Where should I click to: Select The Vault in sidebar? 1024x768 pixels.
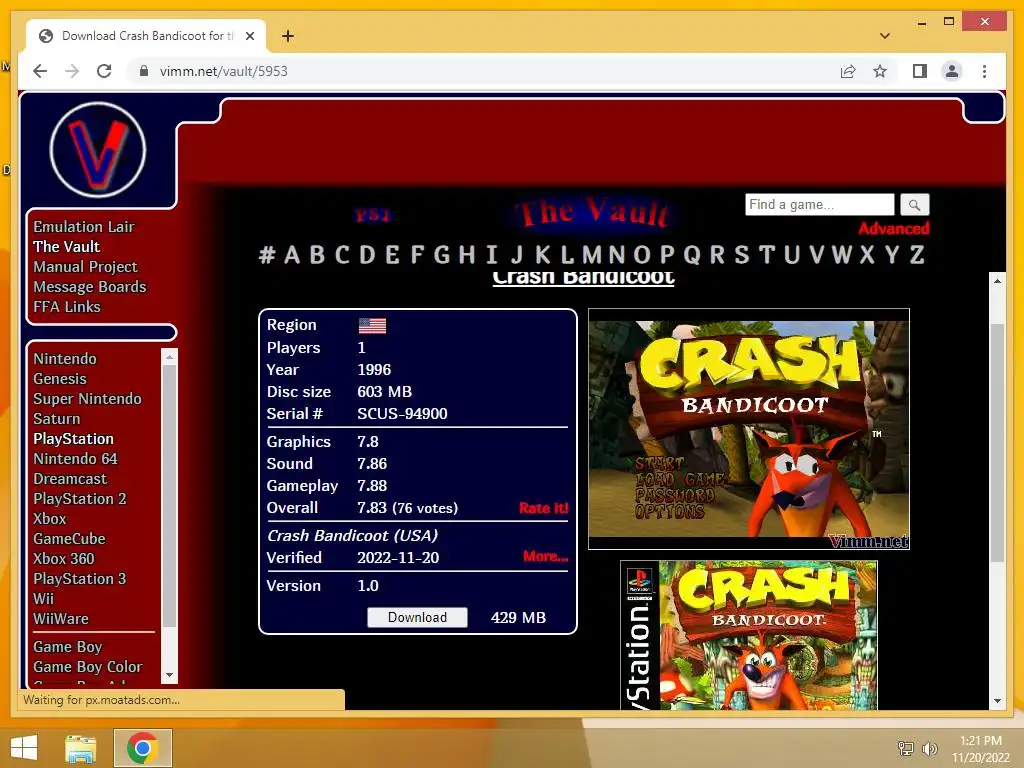click(67, 246)
